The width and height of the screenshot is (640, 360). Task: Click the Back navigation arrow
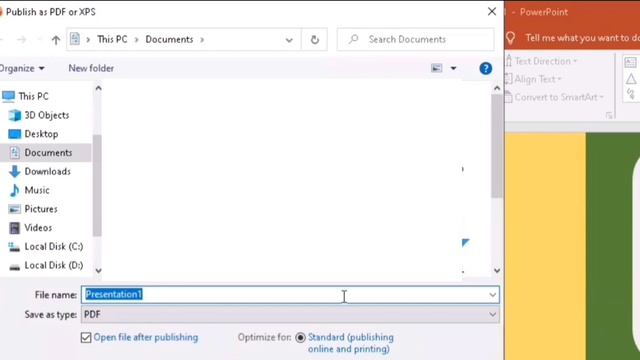[2, 40]
